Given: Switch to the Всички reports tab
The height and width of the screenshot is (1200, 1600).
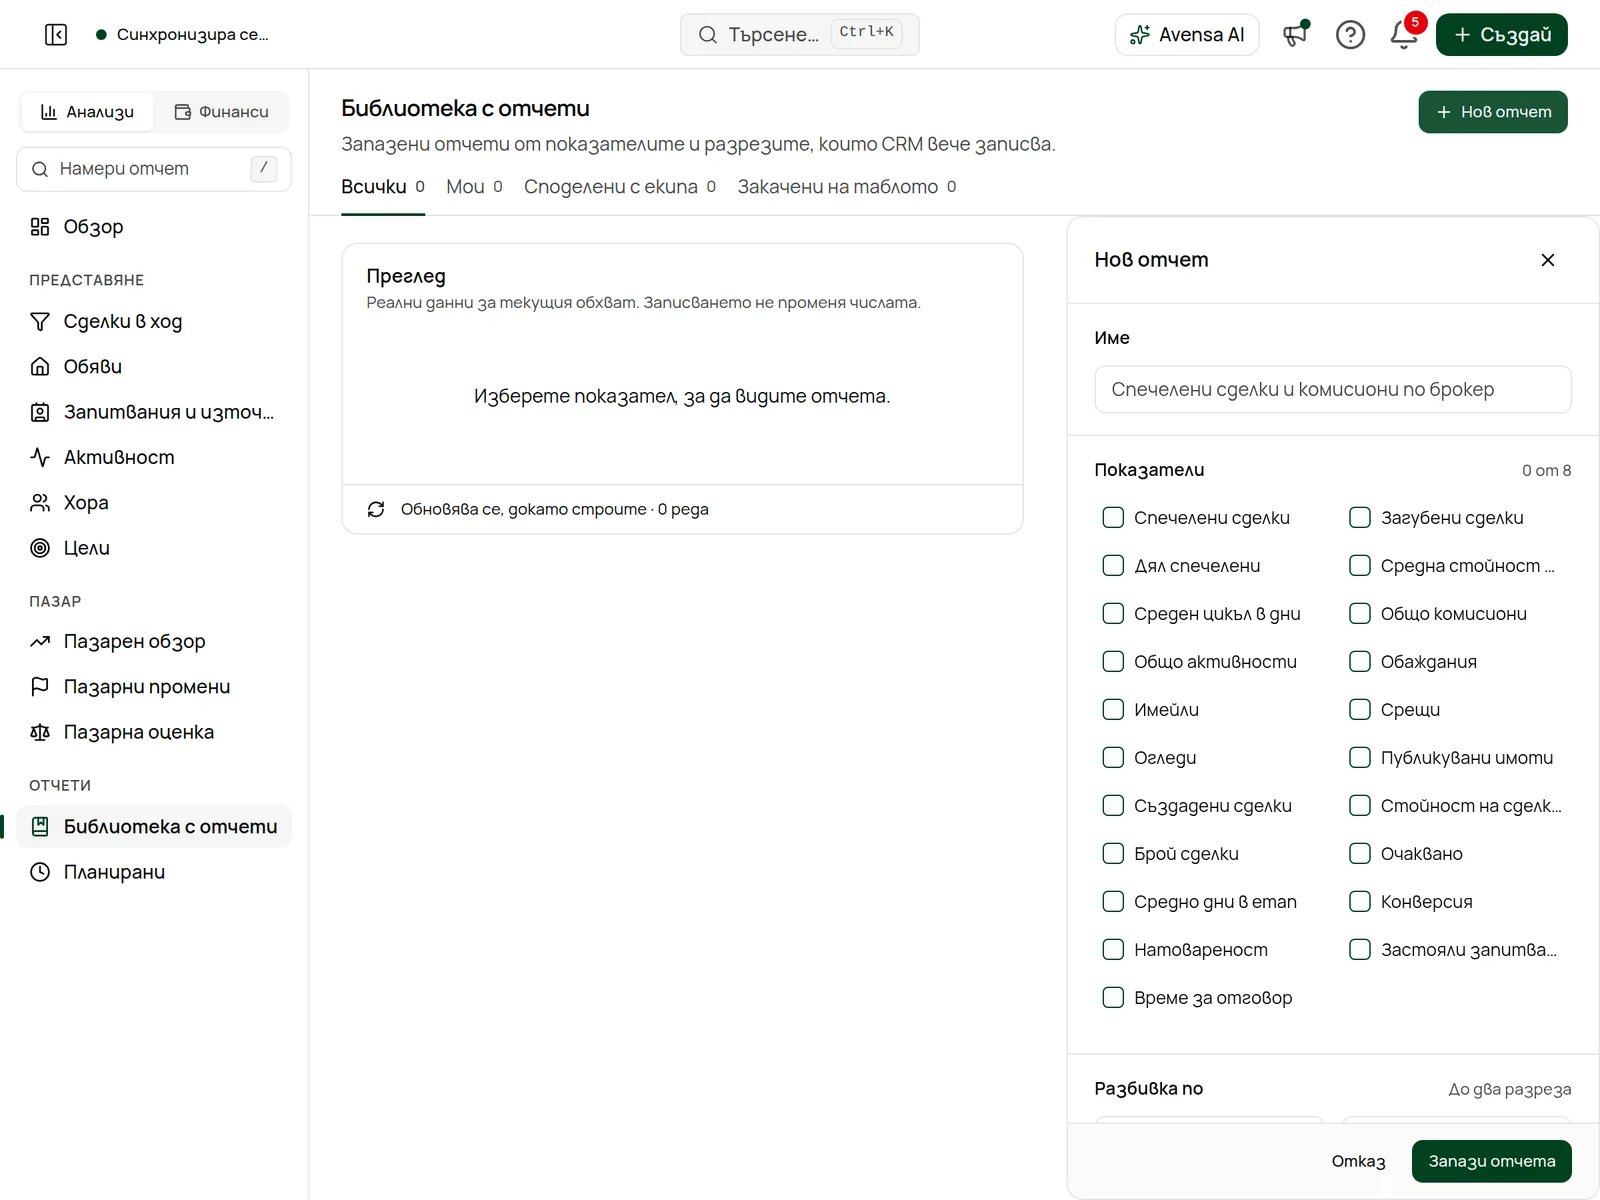Looking at the screenshot, I should (383, 187).
